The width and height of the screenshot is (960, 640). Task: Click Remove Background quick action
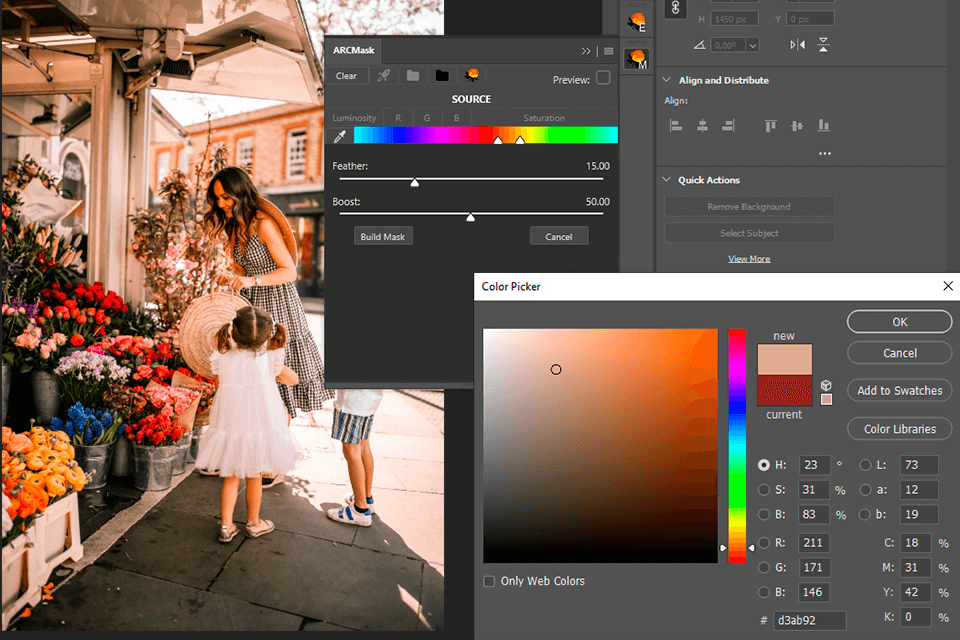click(x=749, y=206)
